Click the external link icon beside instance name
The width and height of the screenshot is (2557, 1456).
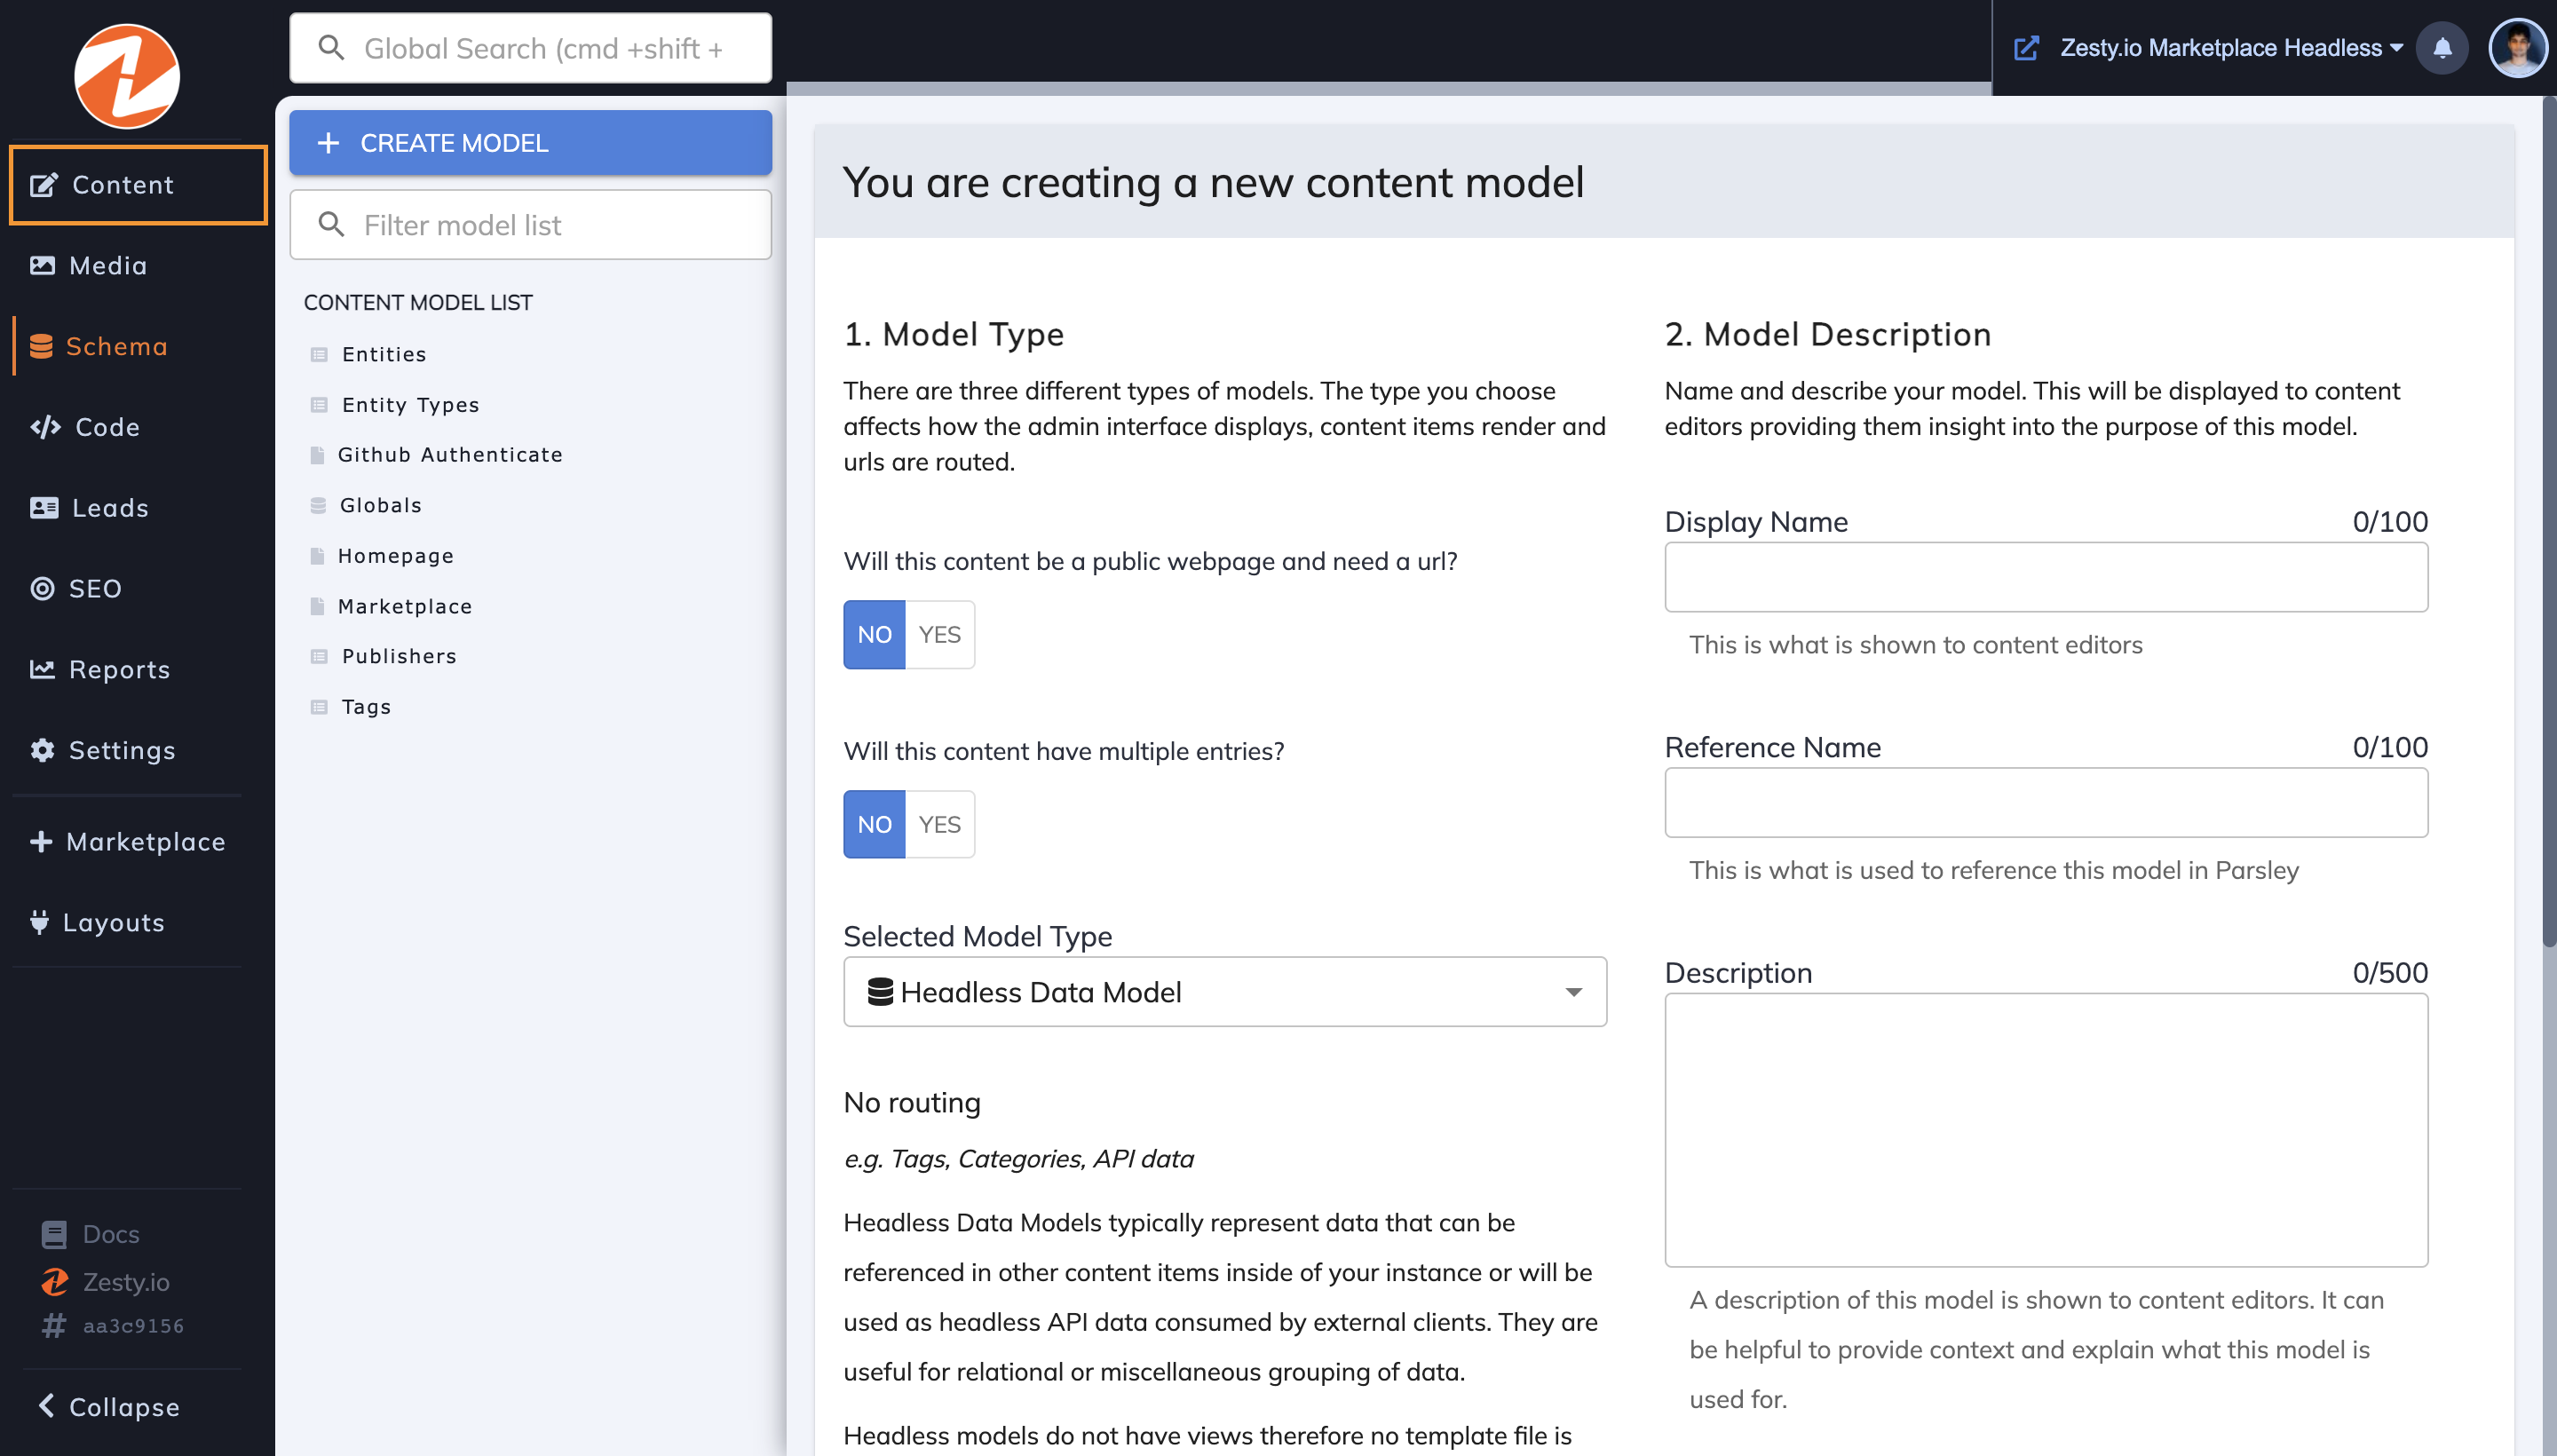point(2026,48)
